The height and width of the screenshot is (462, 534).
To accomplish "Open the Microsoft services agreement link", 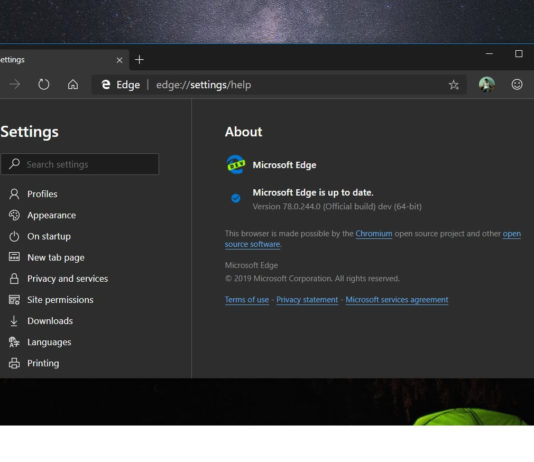I will (x=397, y=300).
